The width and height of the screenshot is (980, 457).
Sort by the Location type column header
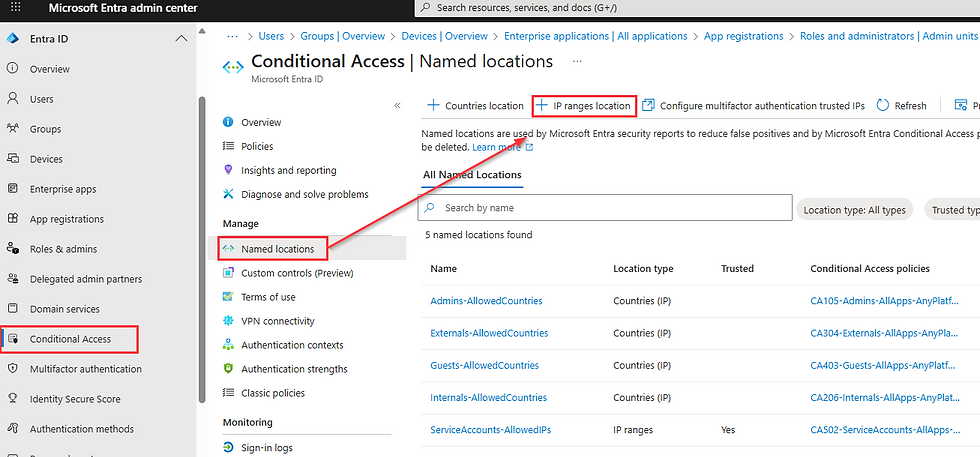643,268
